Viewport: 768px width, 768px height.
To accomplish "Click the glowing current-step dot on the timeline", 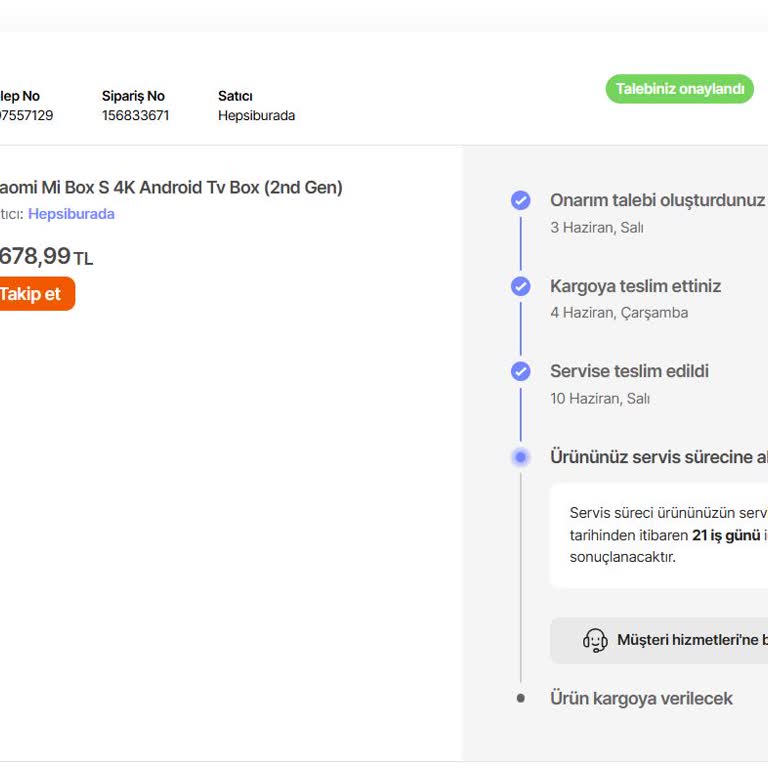I will (521, 457).
